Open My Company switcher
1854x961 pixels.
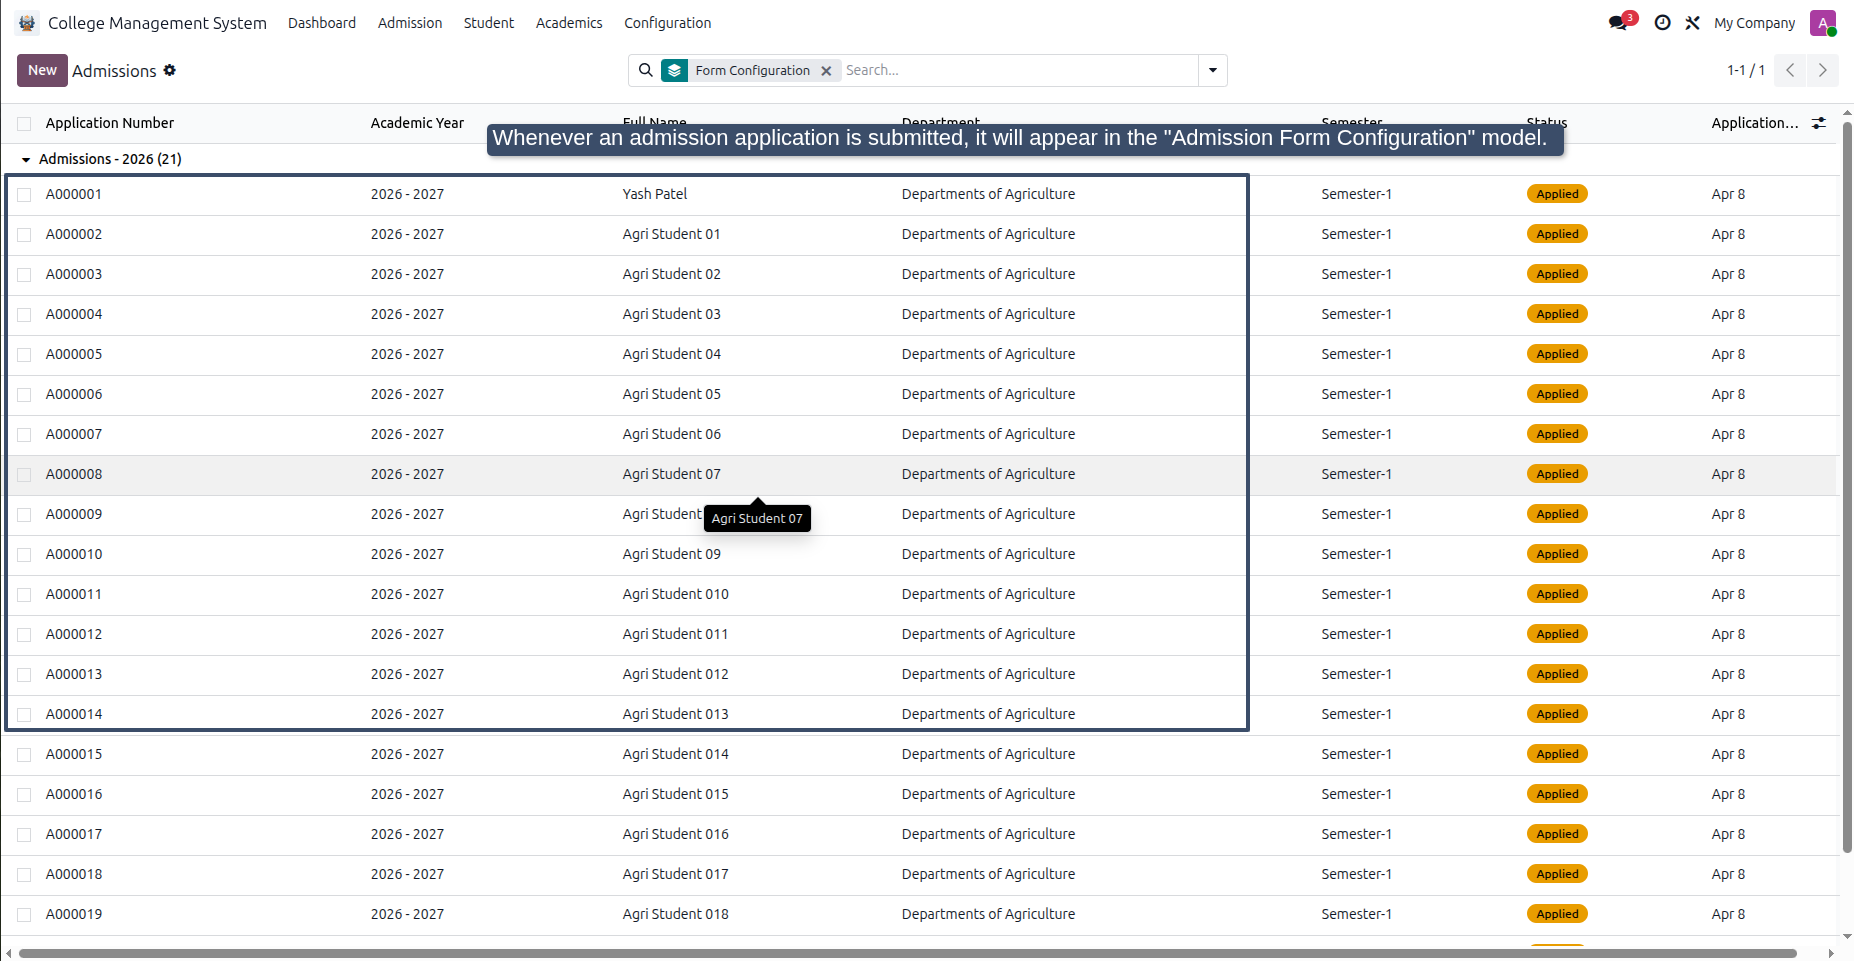click(x=1754, y=23)
